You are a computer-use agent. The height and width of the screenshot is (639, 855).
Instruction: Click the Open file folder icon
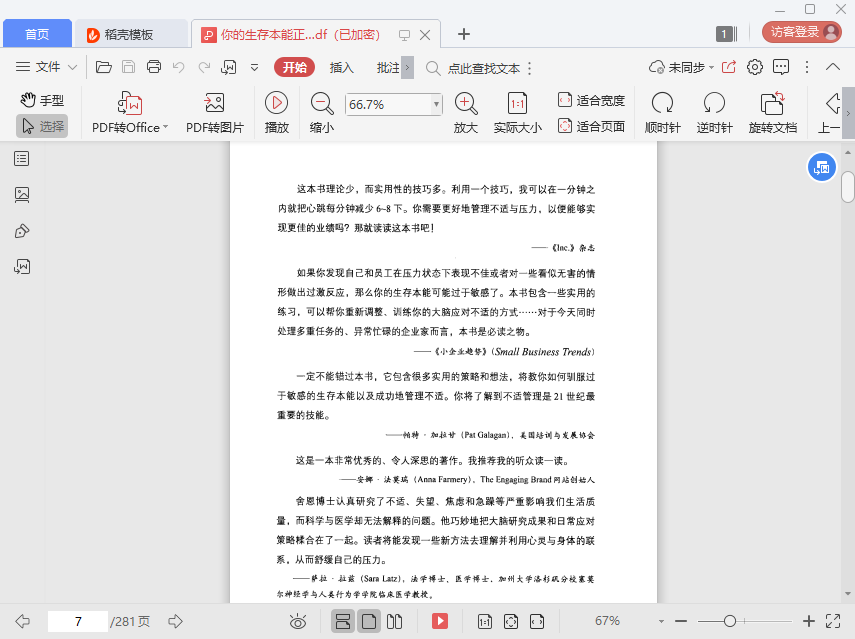click(104, 67)
